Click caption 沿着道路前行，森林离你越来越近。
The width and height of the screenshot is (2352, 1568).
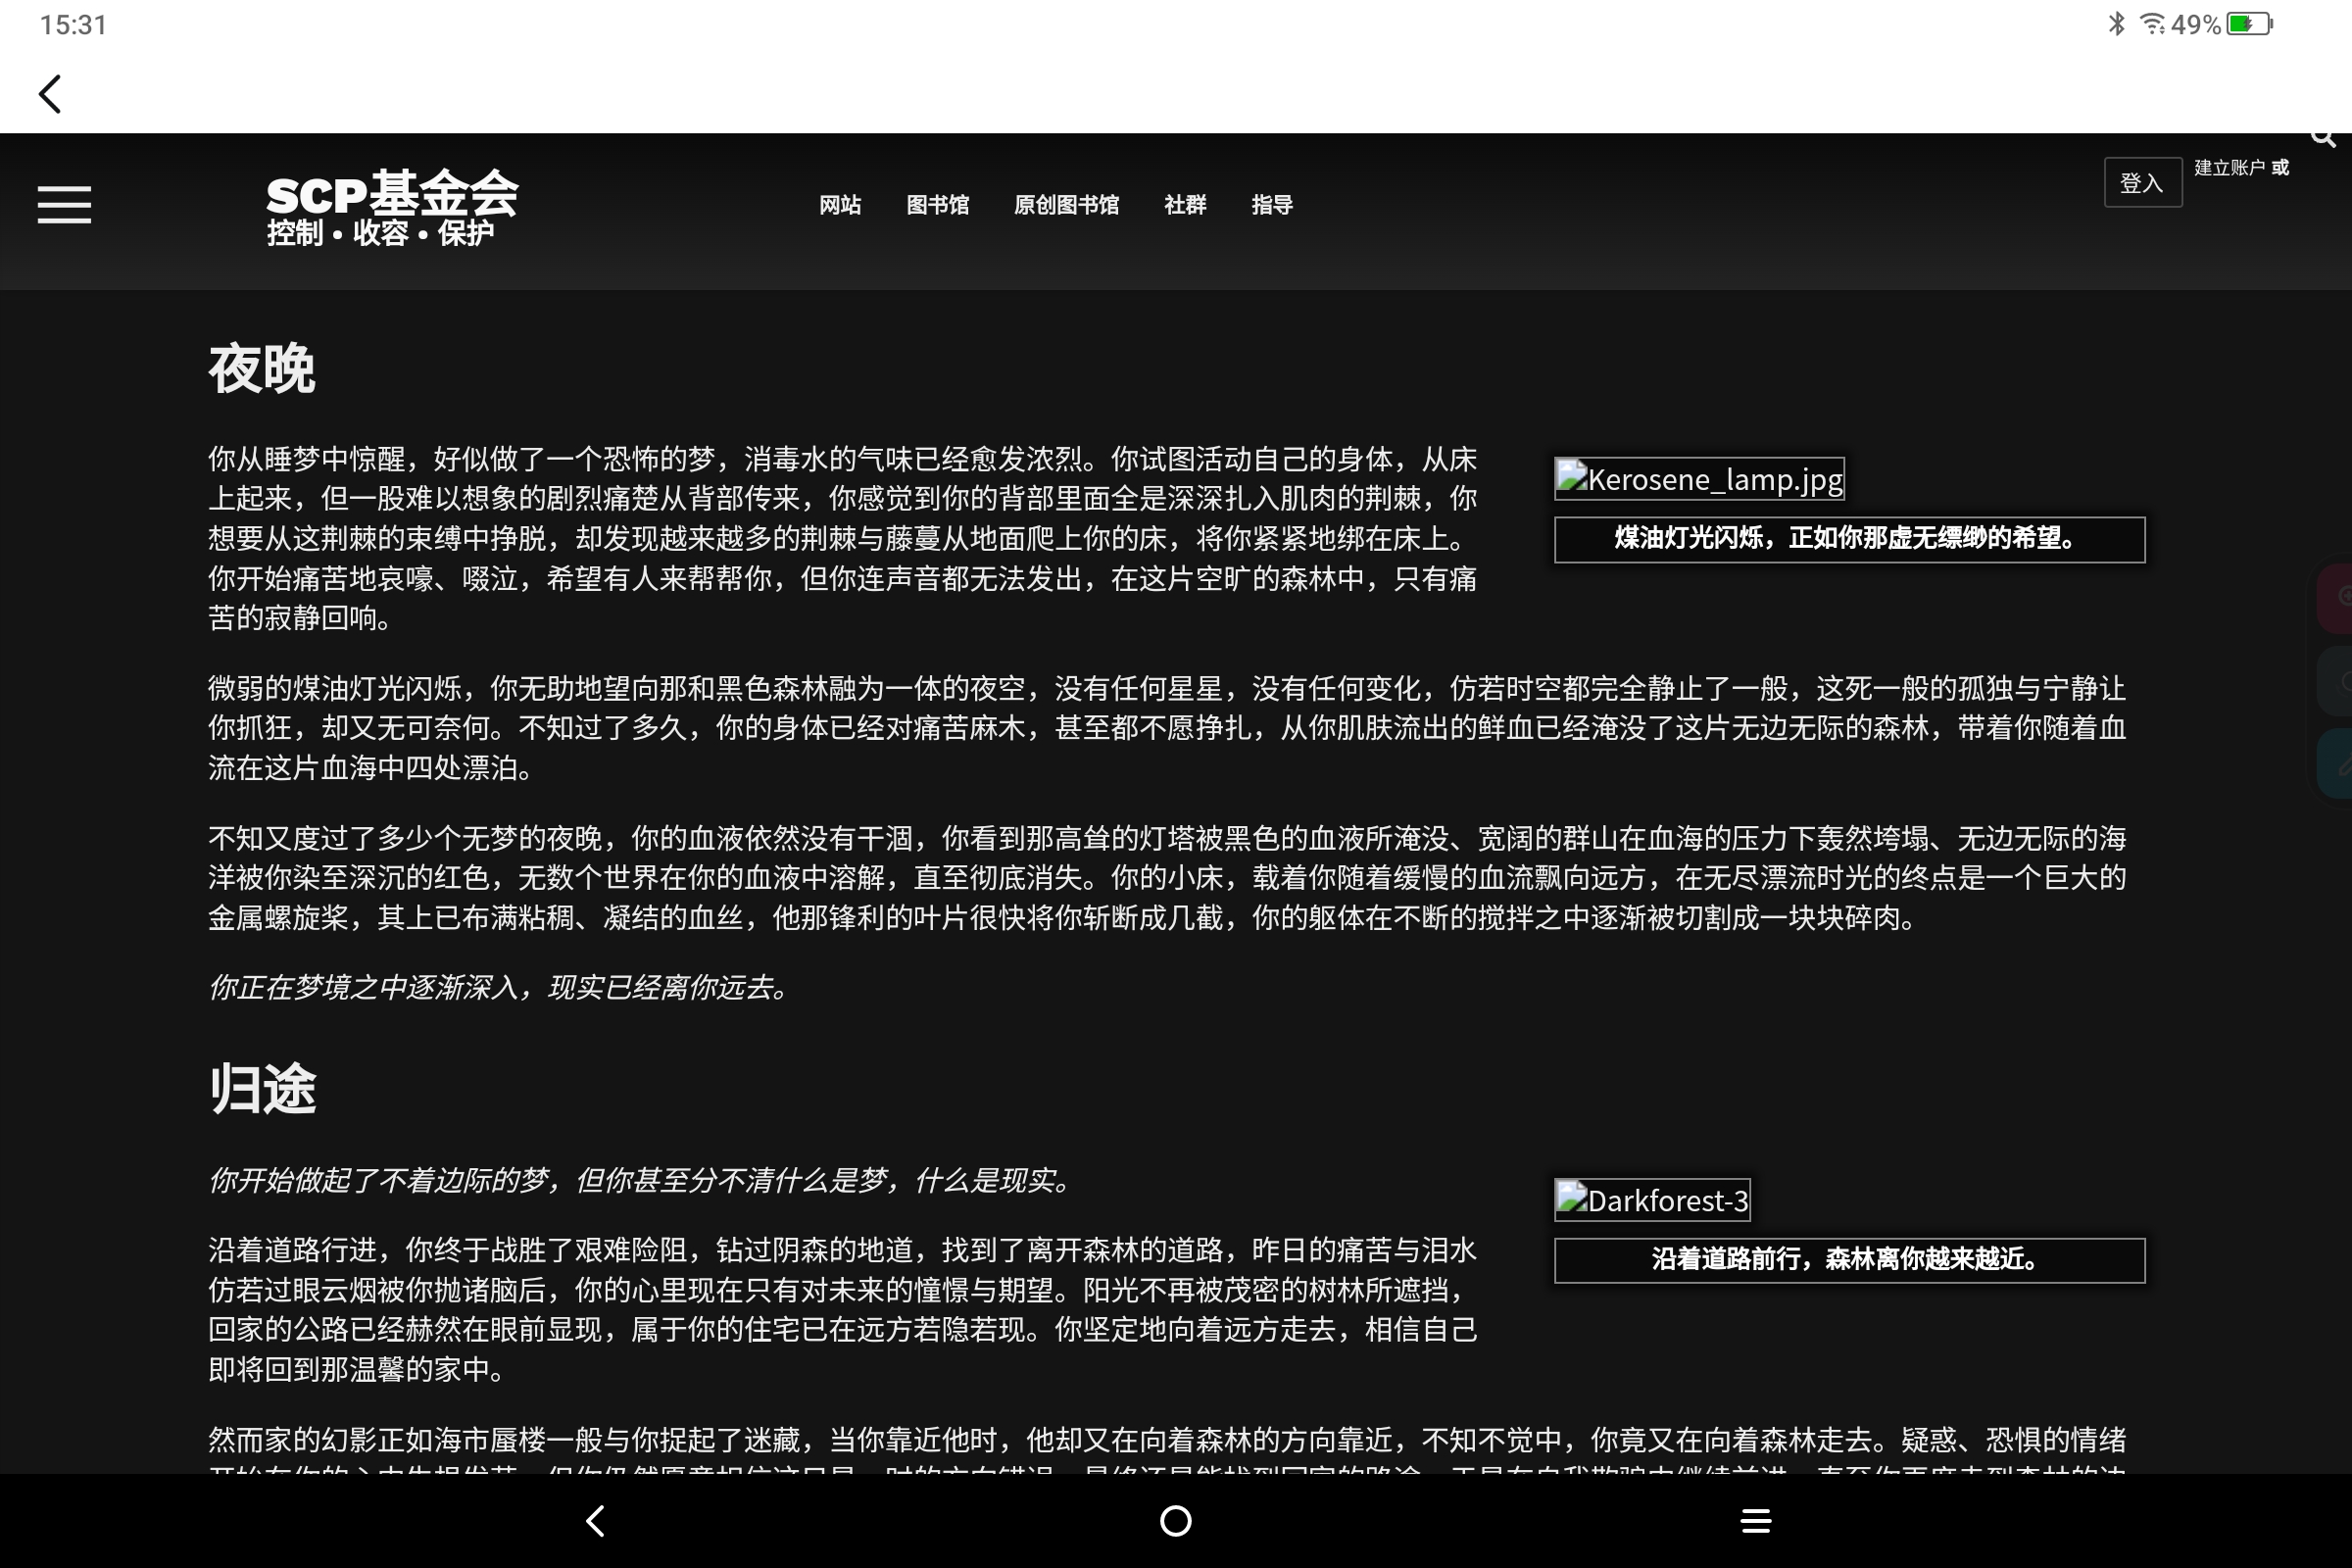1849,1260
